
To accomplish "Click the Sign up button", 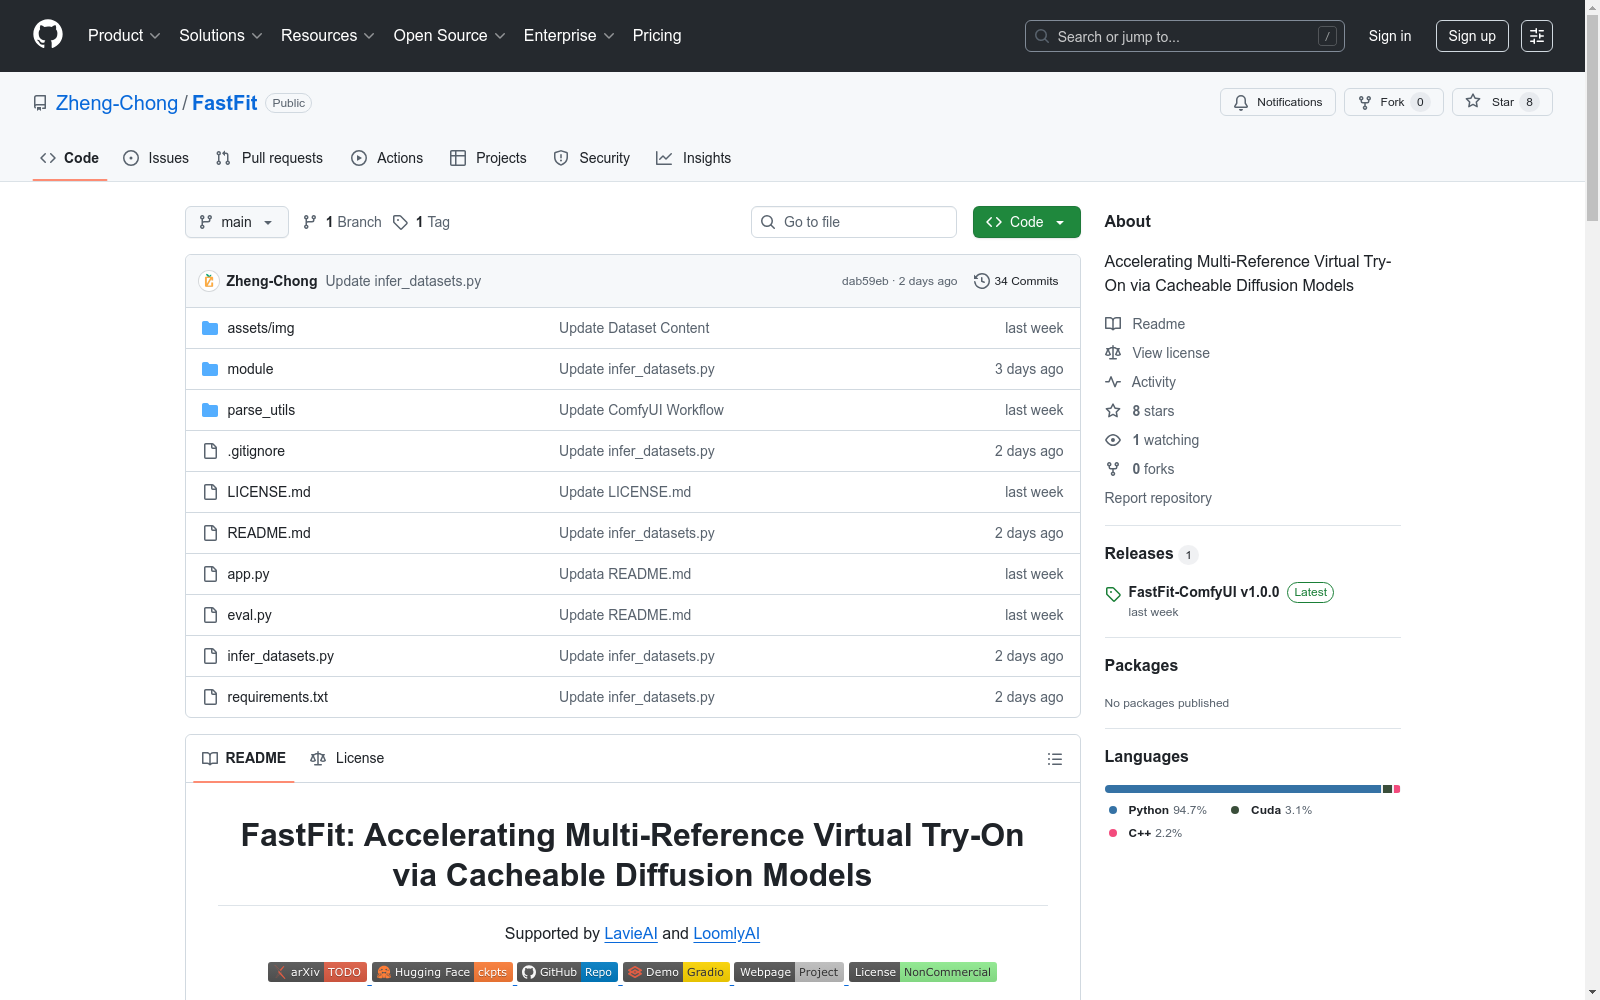I will pyautogui.click(x=1472, y=36).
